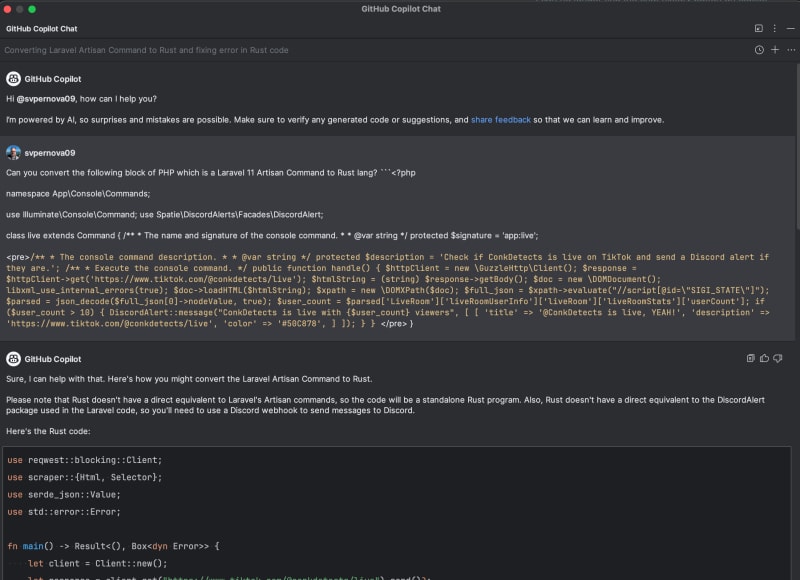The image size is (800, 580).
Task: Click 'Sure, I can help with that' sentence
Action: (x=189, y=379)
